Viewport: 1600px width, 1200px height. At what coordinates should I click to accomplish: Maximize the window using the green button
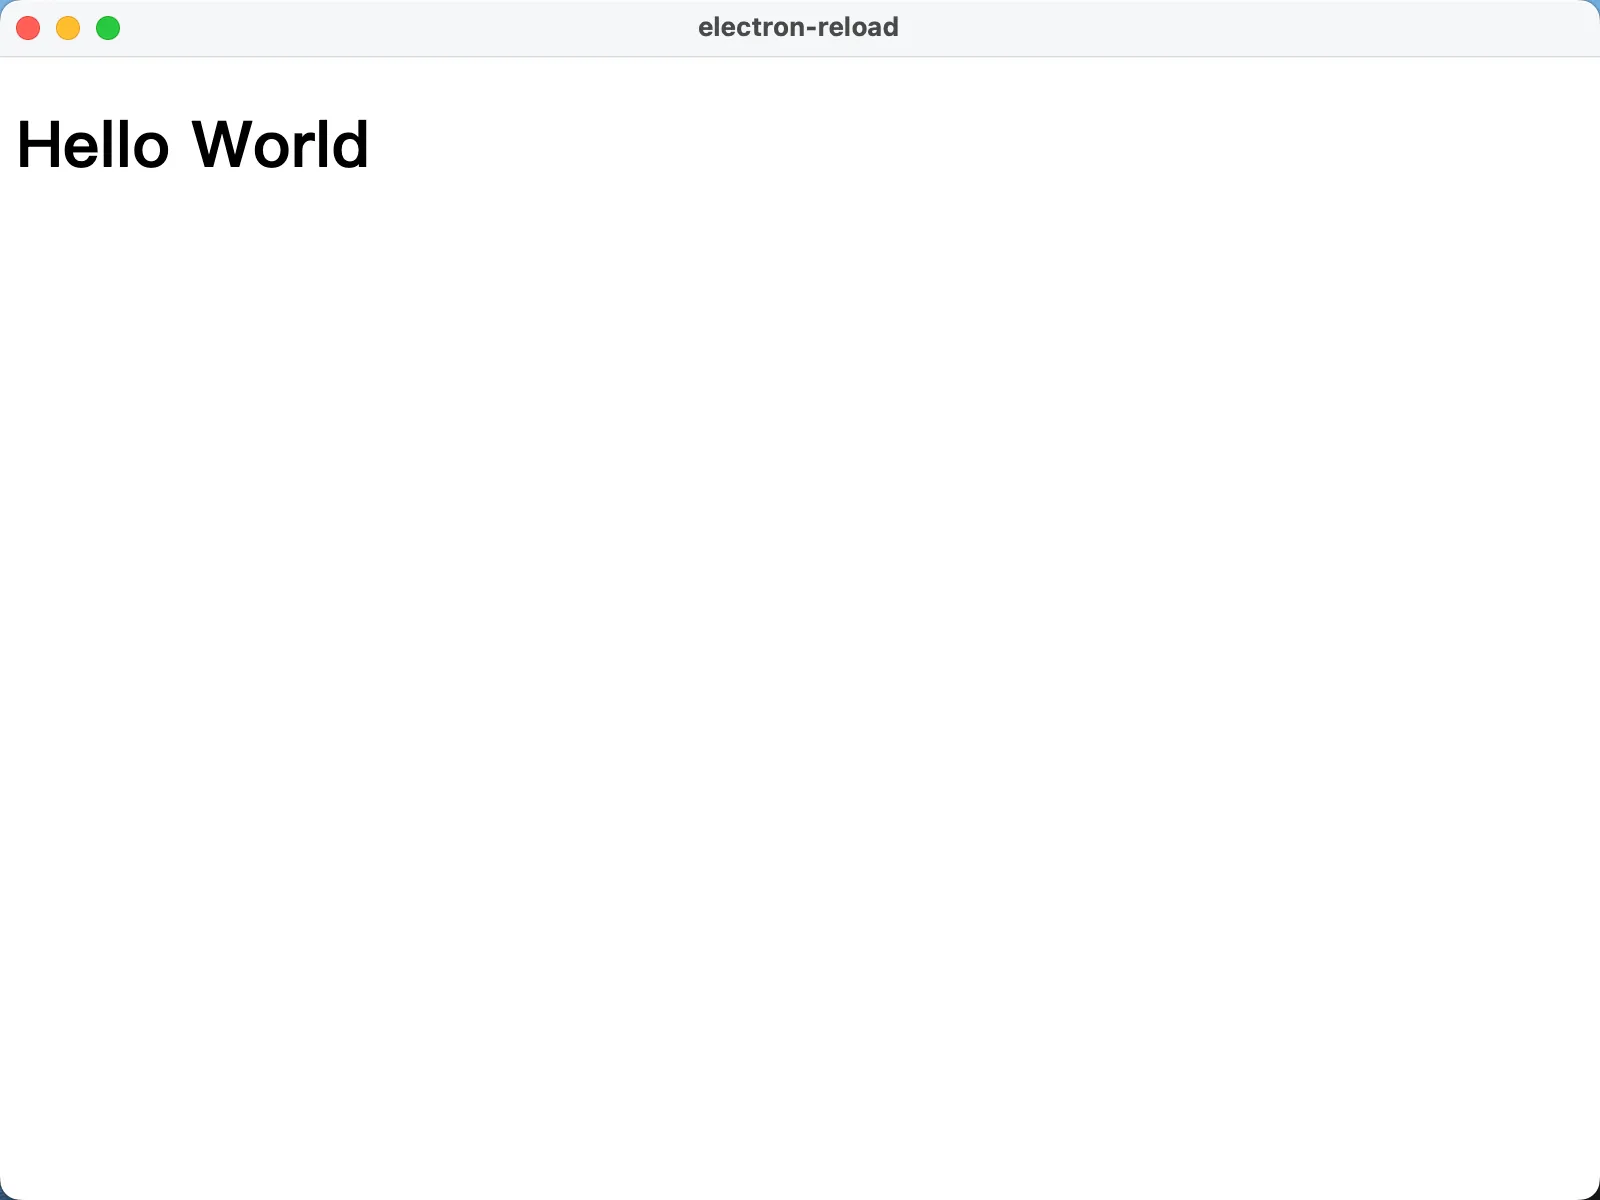click(x=108, y=28)
